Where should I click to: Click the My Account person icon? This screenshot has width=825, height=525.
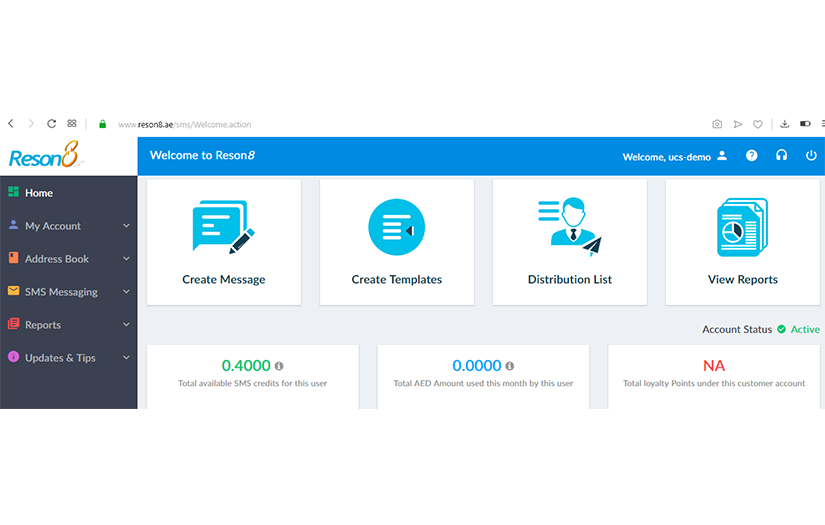14,225
